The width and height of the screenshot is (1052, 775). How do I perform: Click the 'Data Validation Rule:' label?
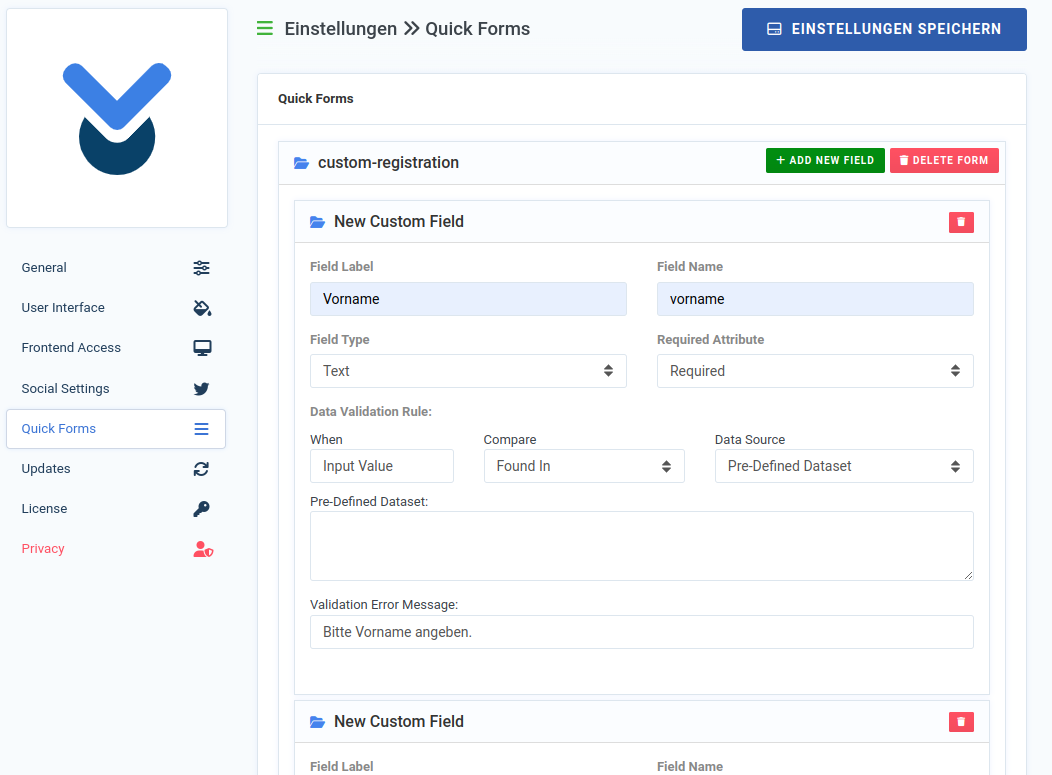(x=371, y=411)
